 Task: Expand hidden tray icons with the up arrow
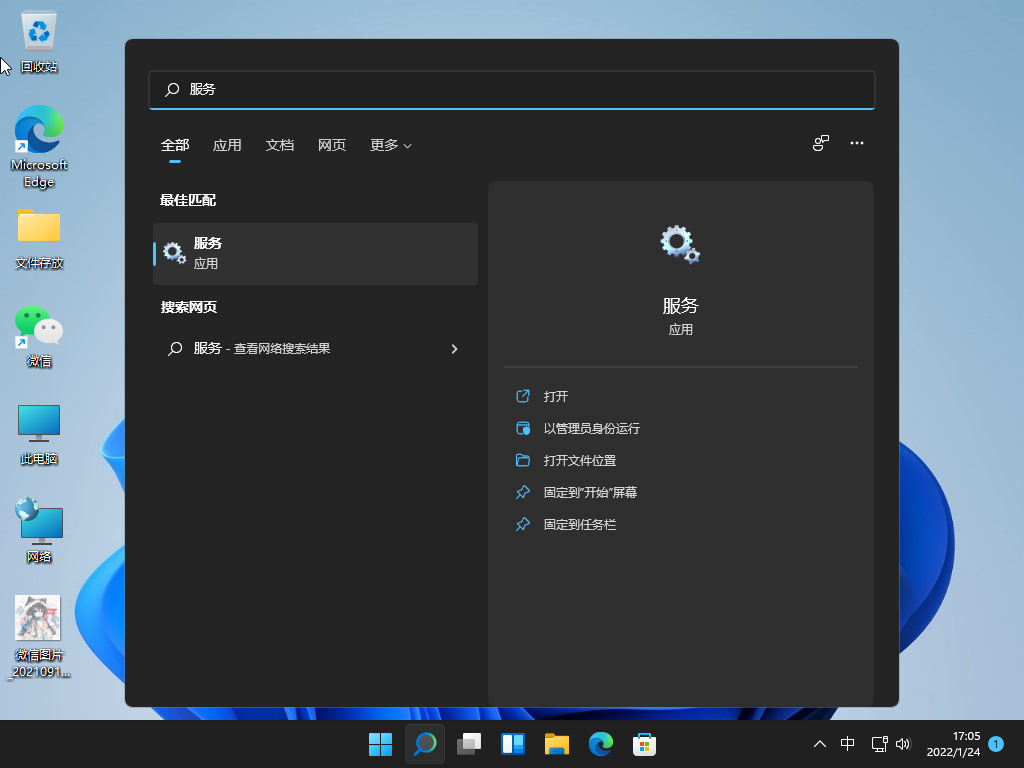(819, 744)
